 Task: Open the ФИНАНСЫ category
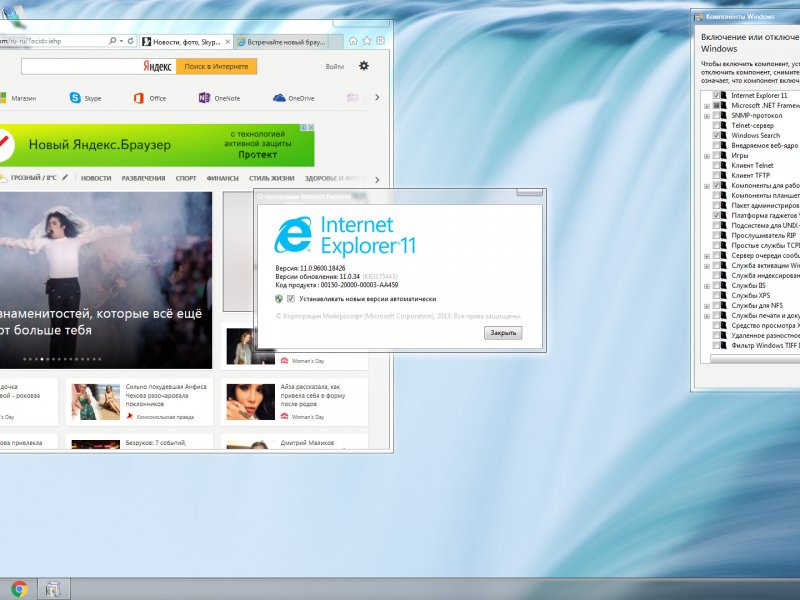coord(222,178)
